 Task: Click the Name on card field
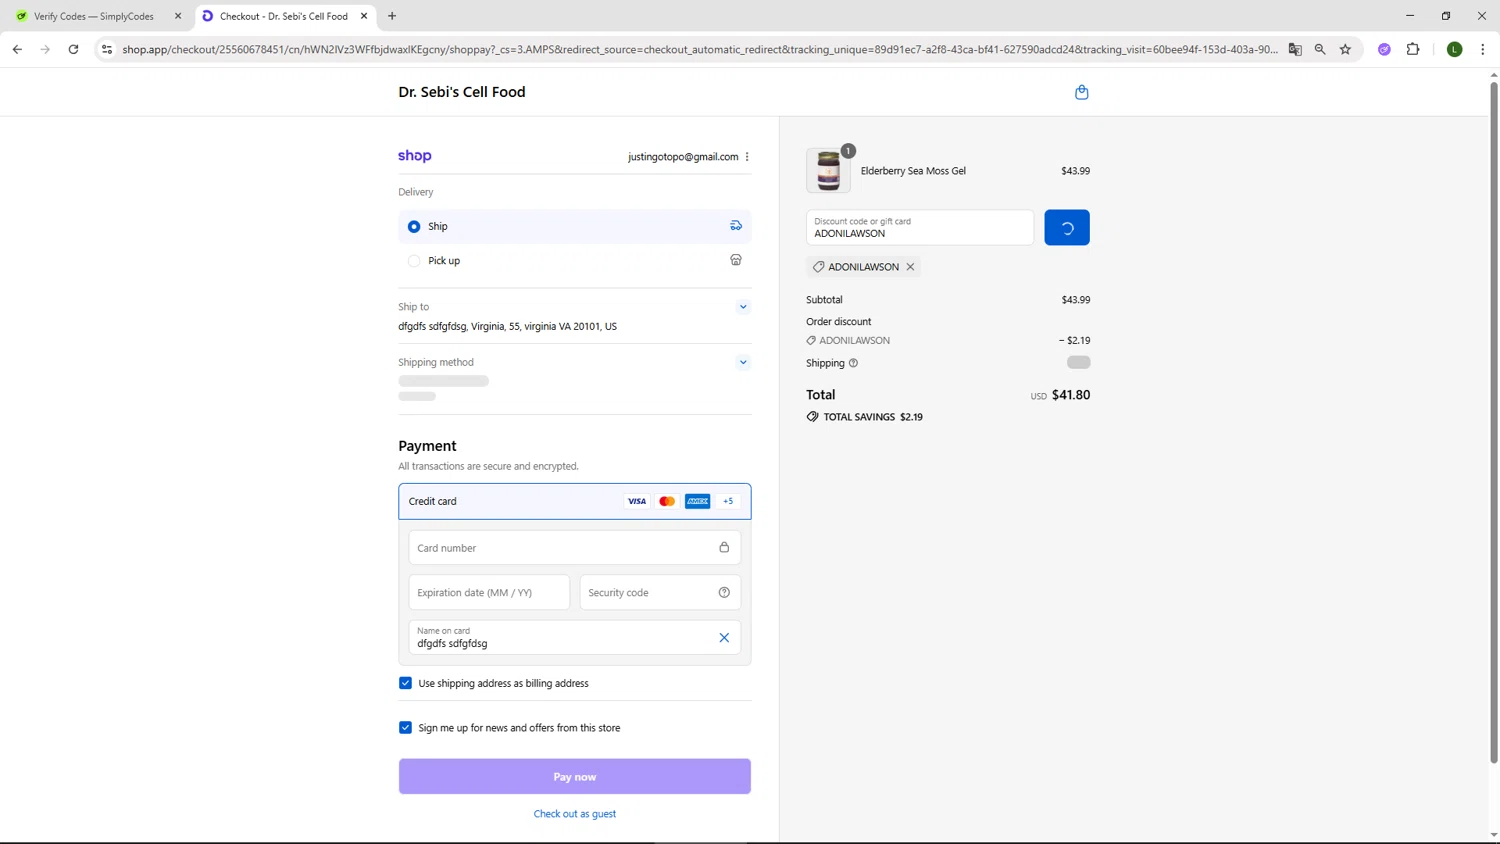tap(575, 638)
